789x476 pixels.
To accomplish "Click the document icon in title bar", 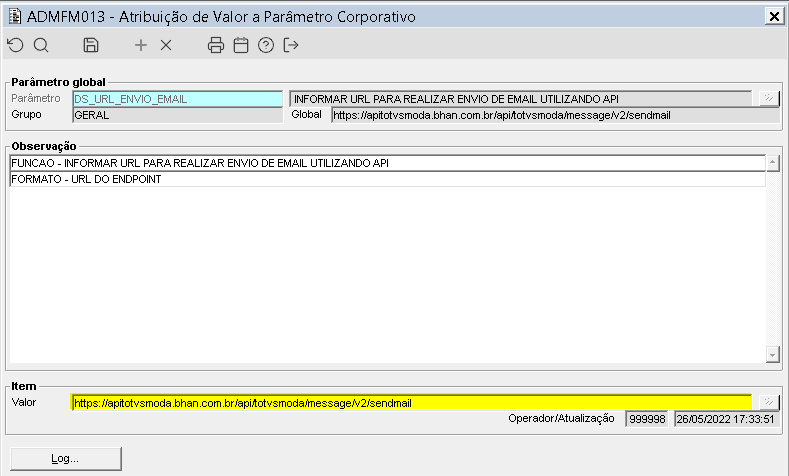I will click(15, 16).
